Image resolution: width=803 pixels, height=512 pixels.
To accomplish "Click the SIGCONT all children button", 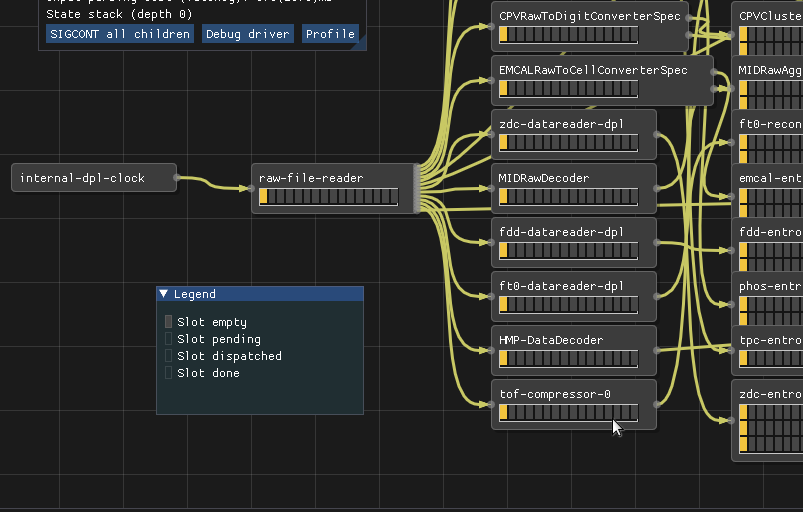I will click(x=120, y=34).
